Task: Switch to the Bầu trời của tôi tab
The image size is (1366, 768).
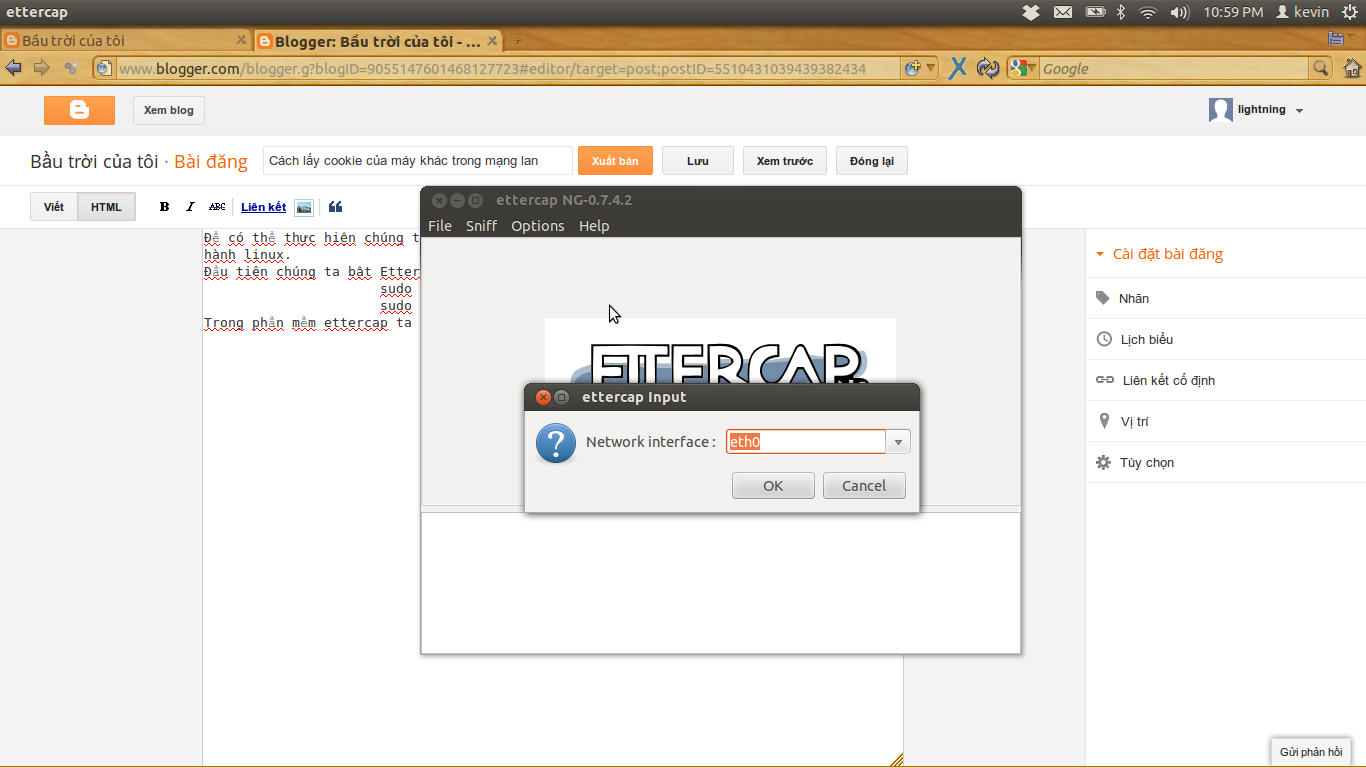Action: click(125, 41)
